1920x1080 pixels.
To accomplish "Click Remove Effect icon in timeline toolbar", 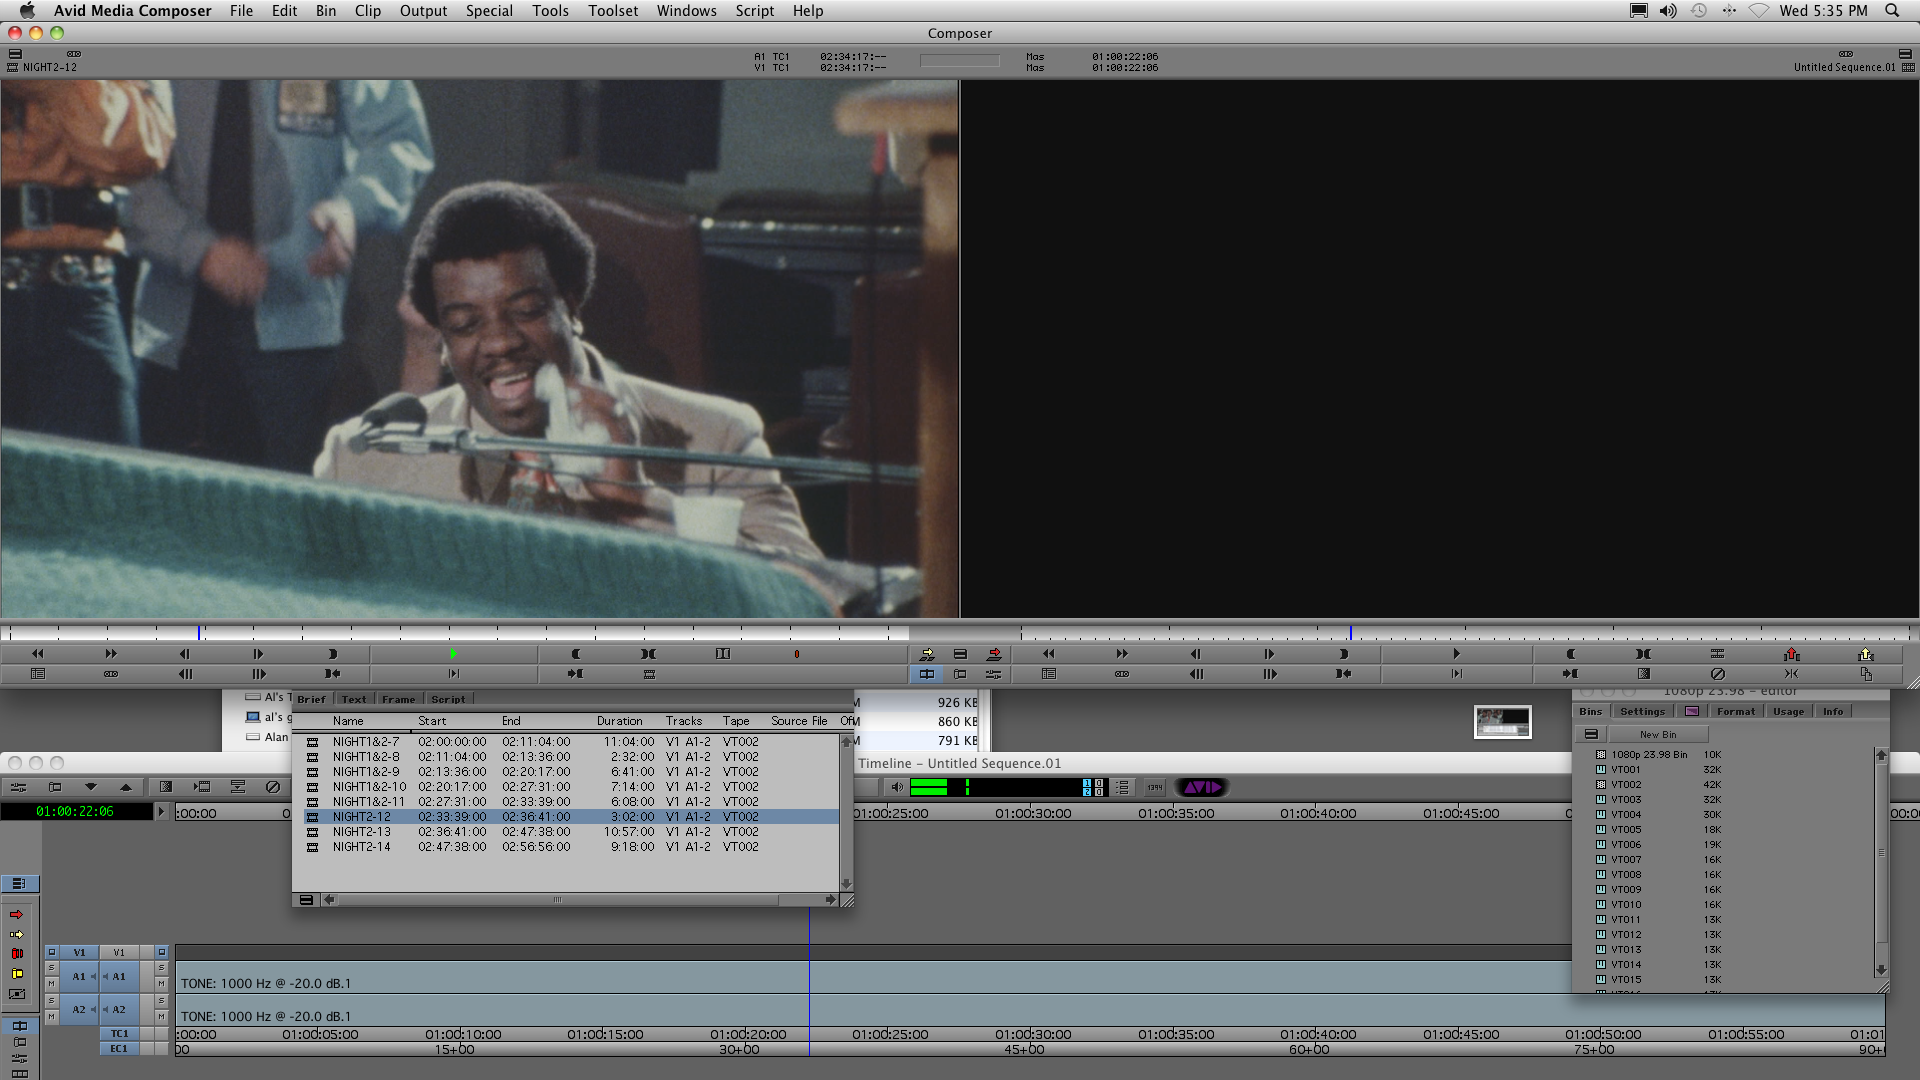I will click(272, 788).
